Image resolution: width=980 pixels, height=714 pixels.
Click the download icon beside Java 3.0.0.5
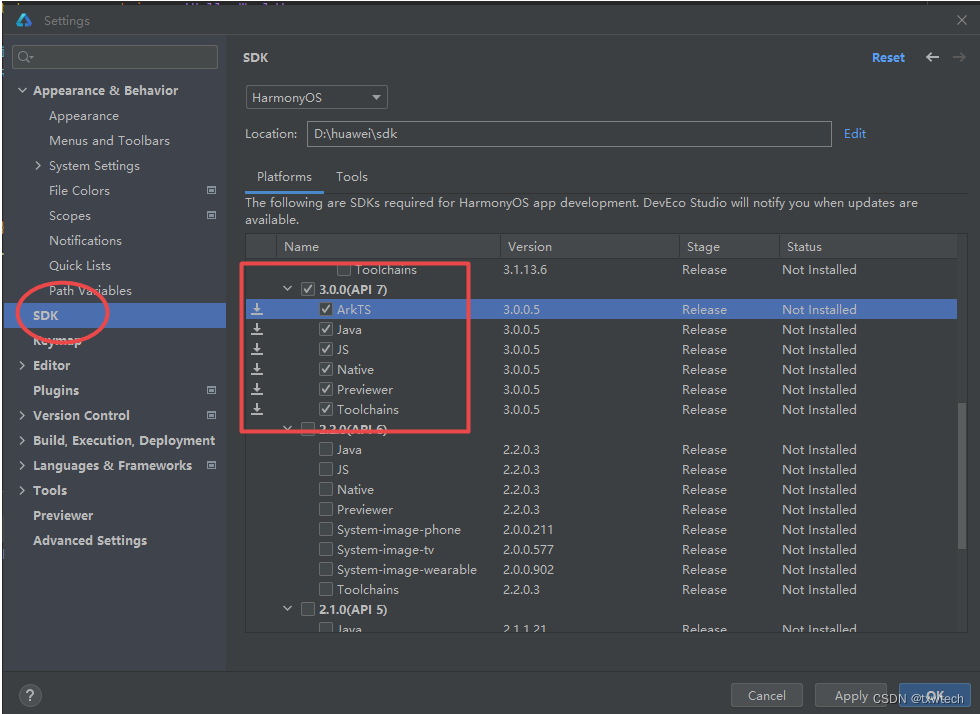[x=257, y=329]
